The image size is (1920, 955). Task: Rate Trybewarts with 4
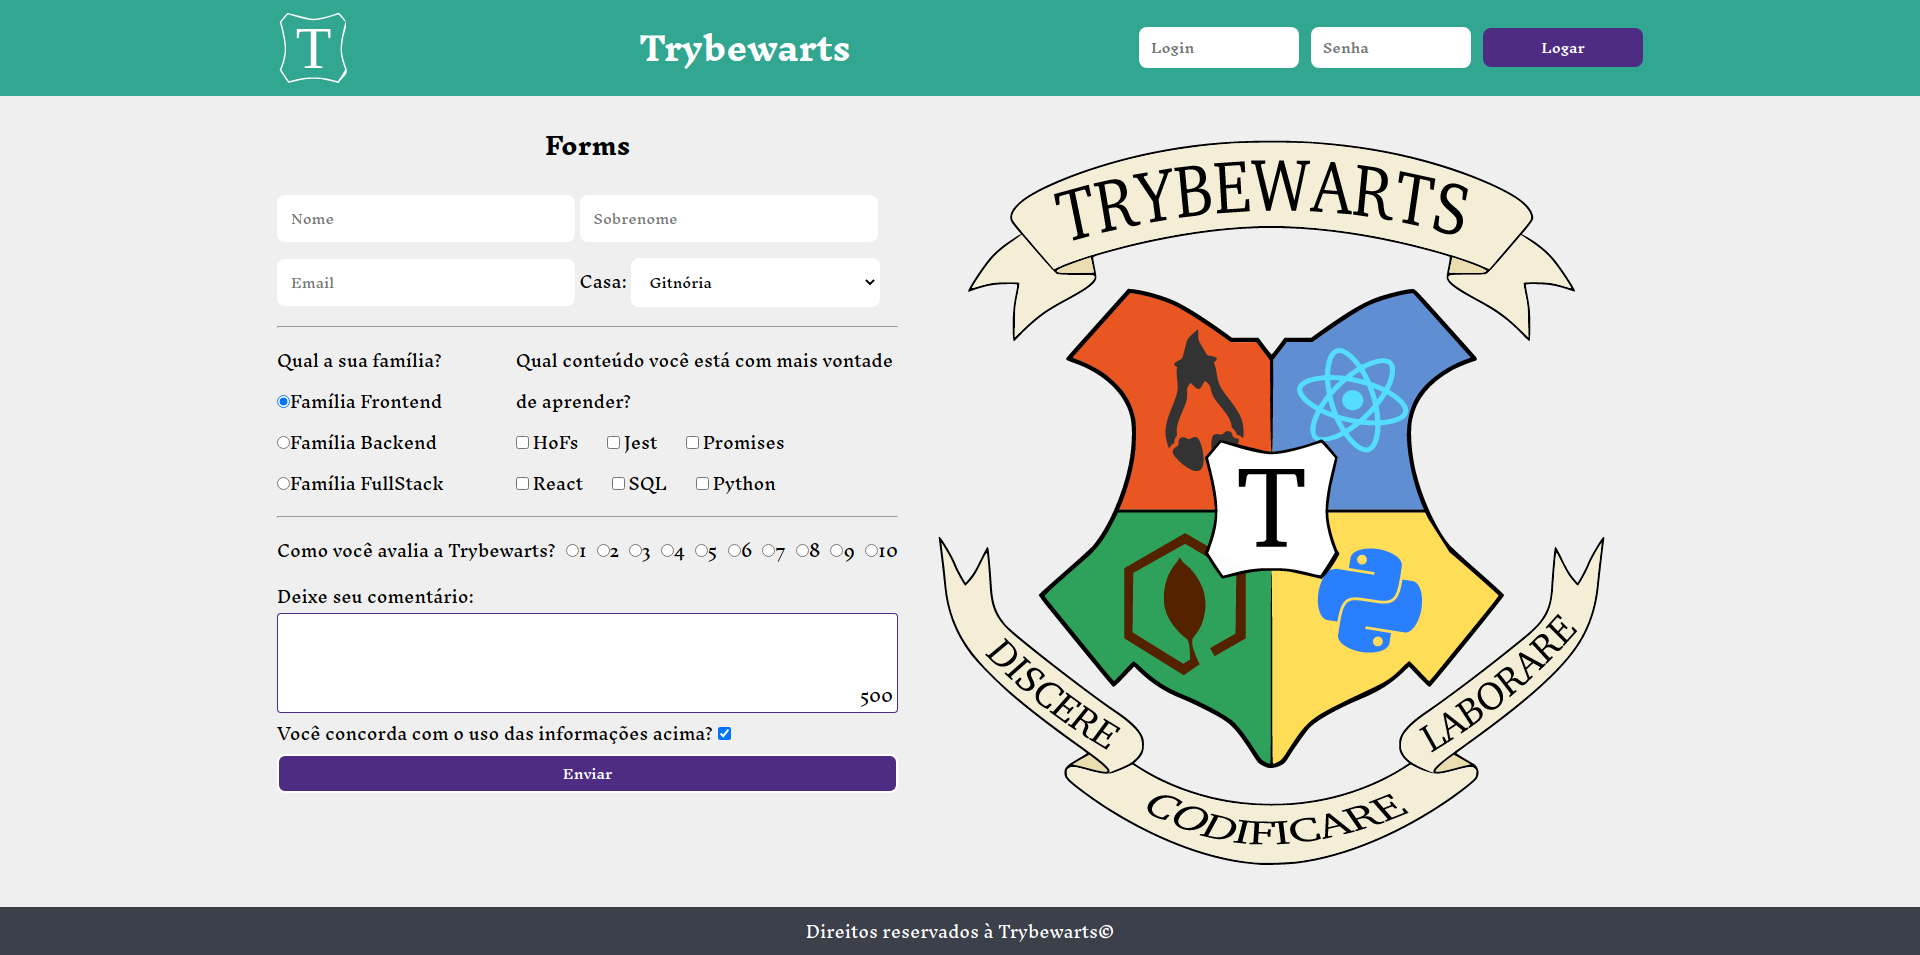tap(667, 551)
